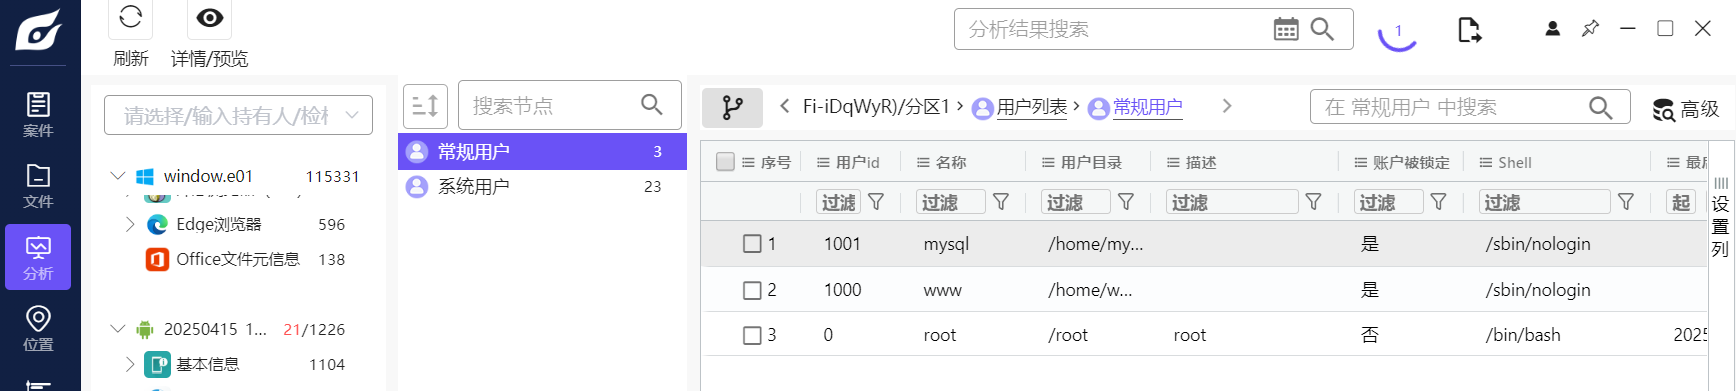This screenshot has width=1736, height=391.
Task: Open the 位置 (Location) sidebar section
Action: (38, 328)
